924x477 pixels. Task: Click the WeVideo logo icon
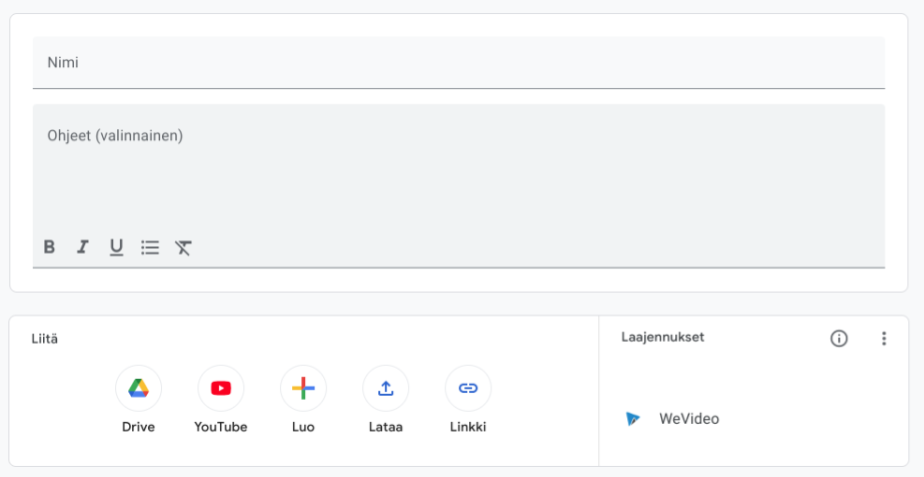(x=633, y=419)
